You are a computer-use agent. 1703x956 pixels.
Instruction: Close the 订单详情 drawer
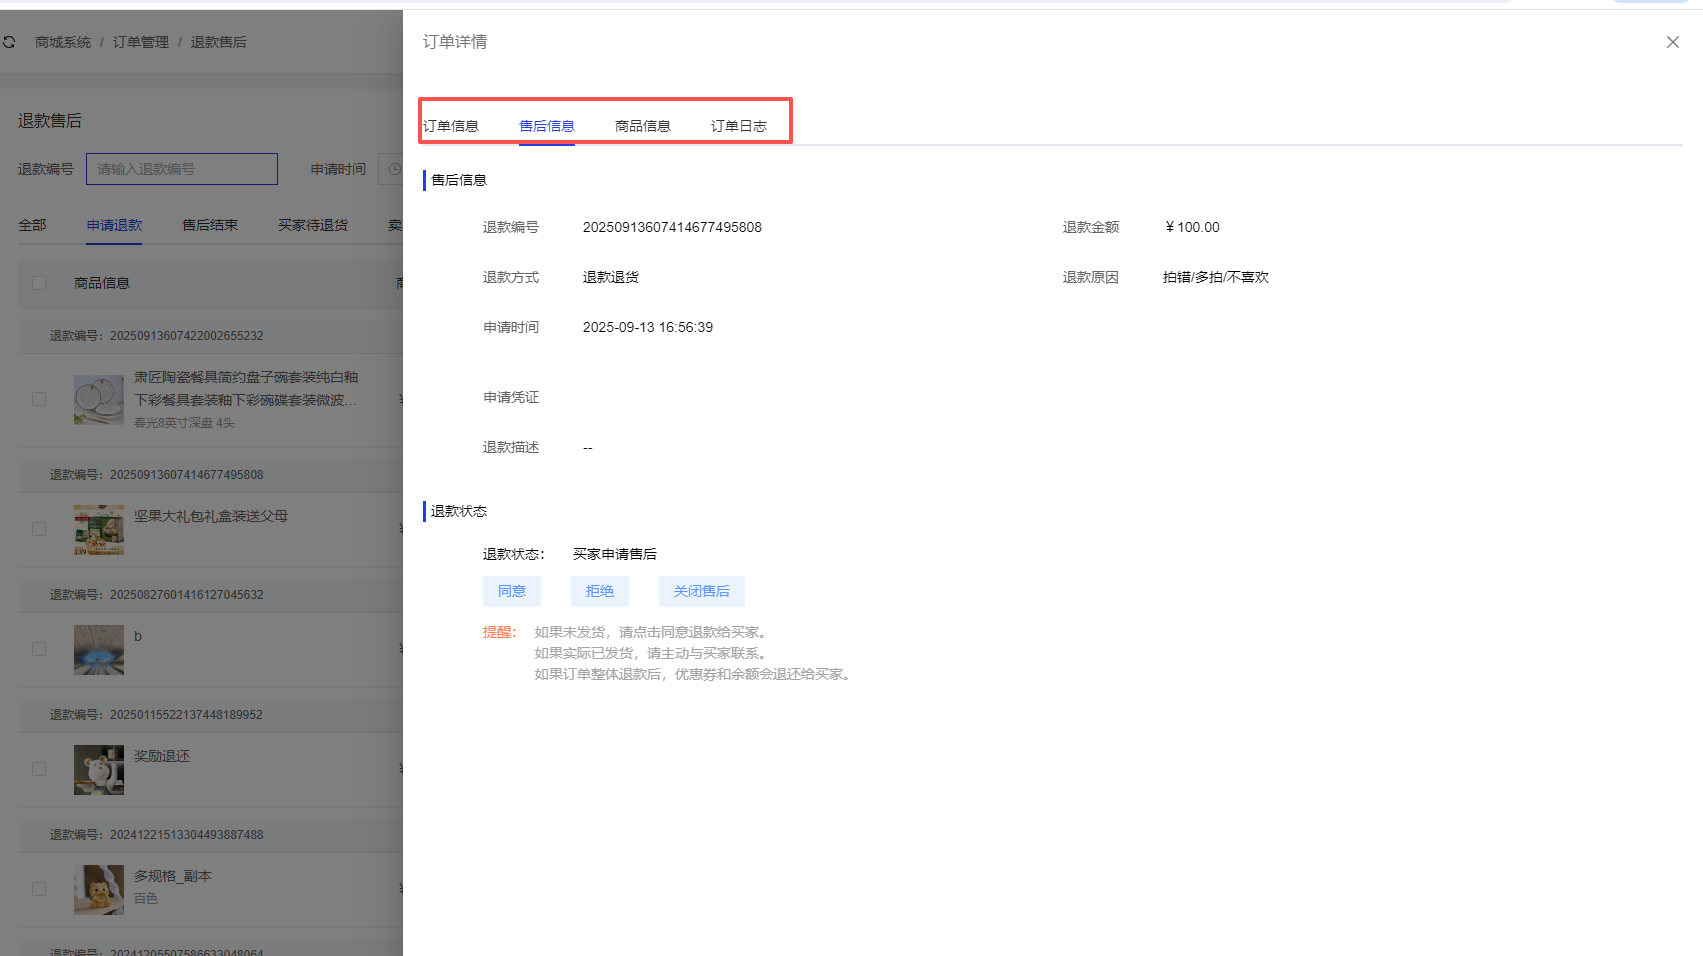1672,42
